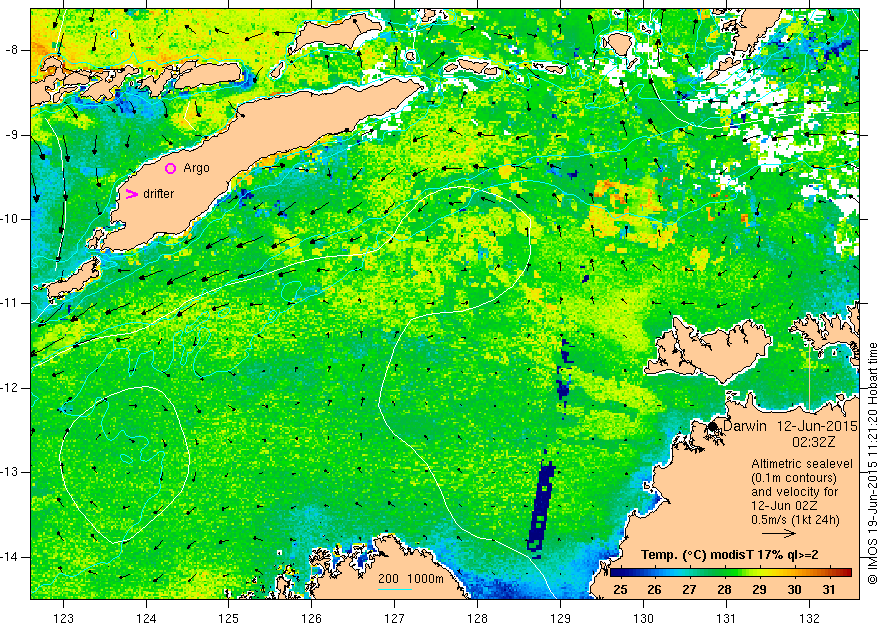Click the dark red end of the temperature color bar
The width and height of the screenshot is (880, 630).
click(848, 573)
